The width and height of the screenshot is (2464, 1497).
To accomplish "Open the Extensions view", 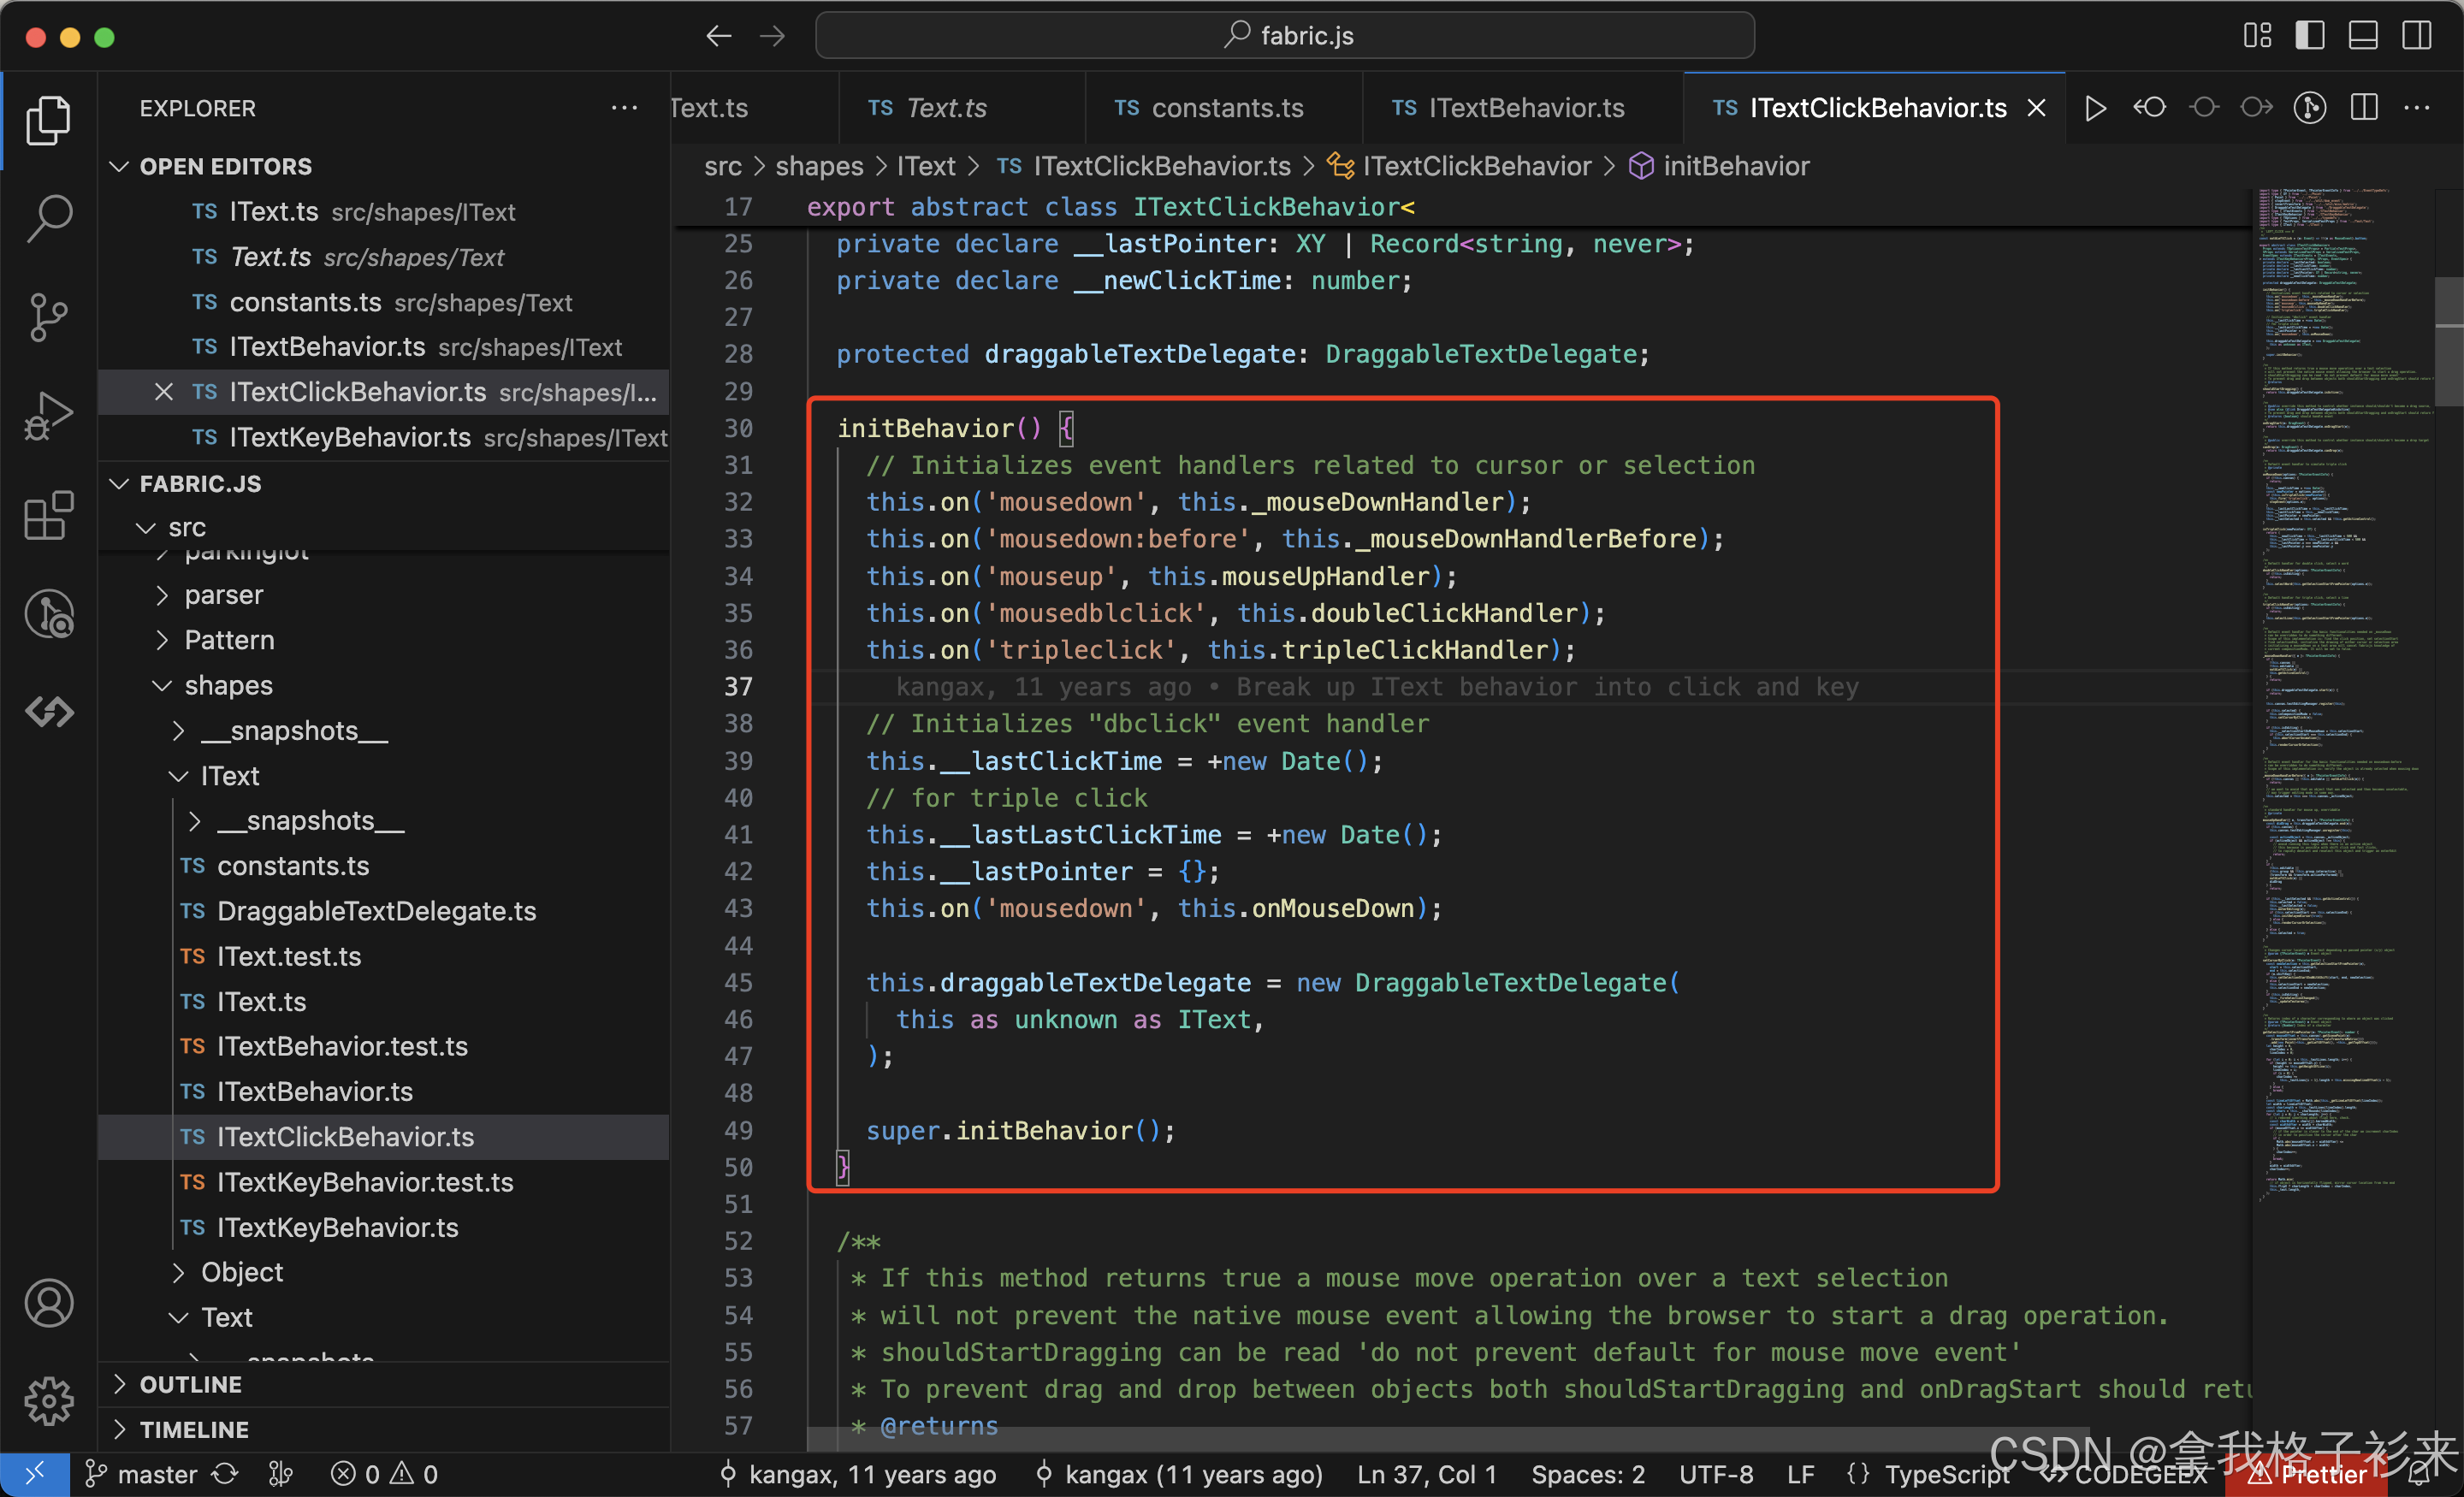I will 48,516.
